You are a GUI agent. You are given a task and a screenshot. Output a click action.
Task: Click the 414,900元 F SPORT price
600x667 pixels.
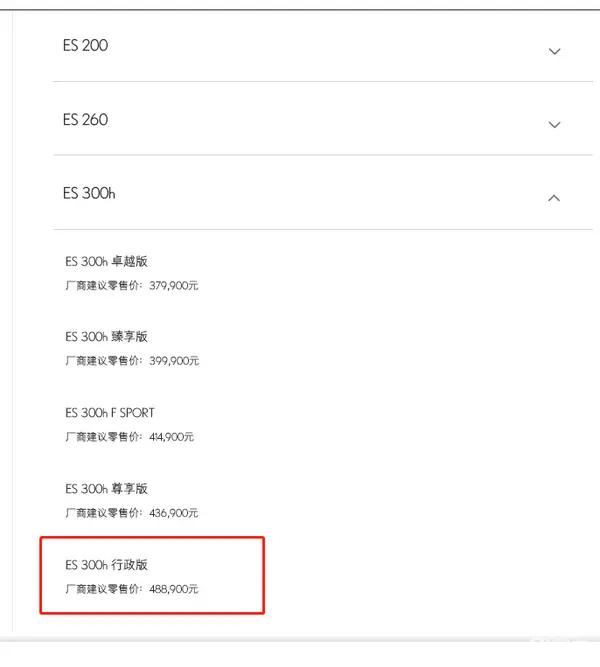pos(129,437)
